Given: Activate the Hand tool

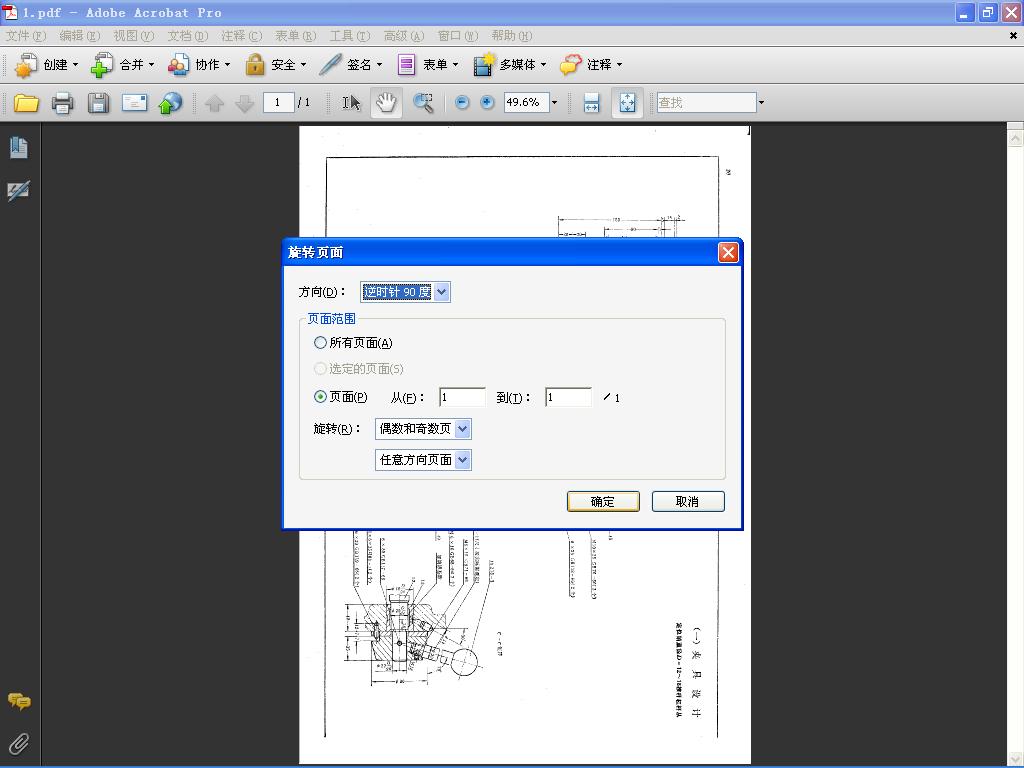Looking at the screenshot, I should pos(386,103).
